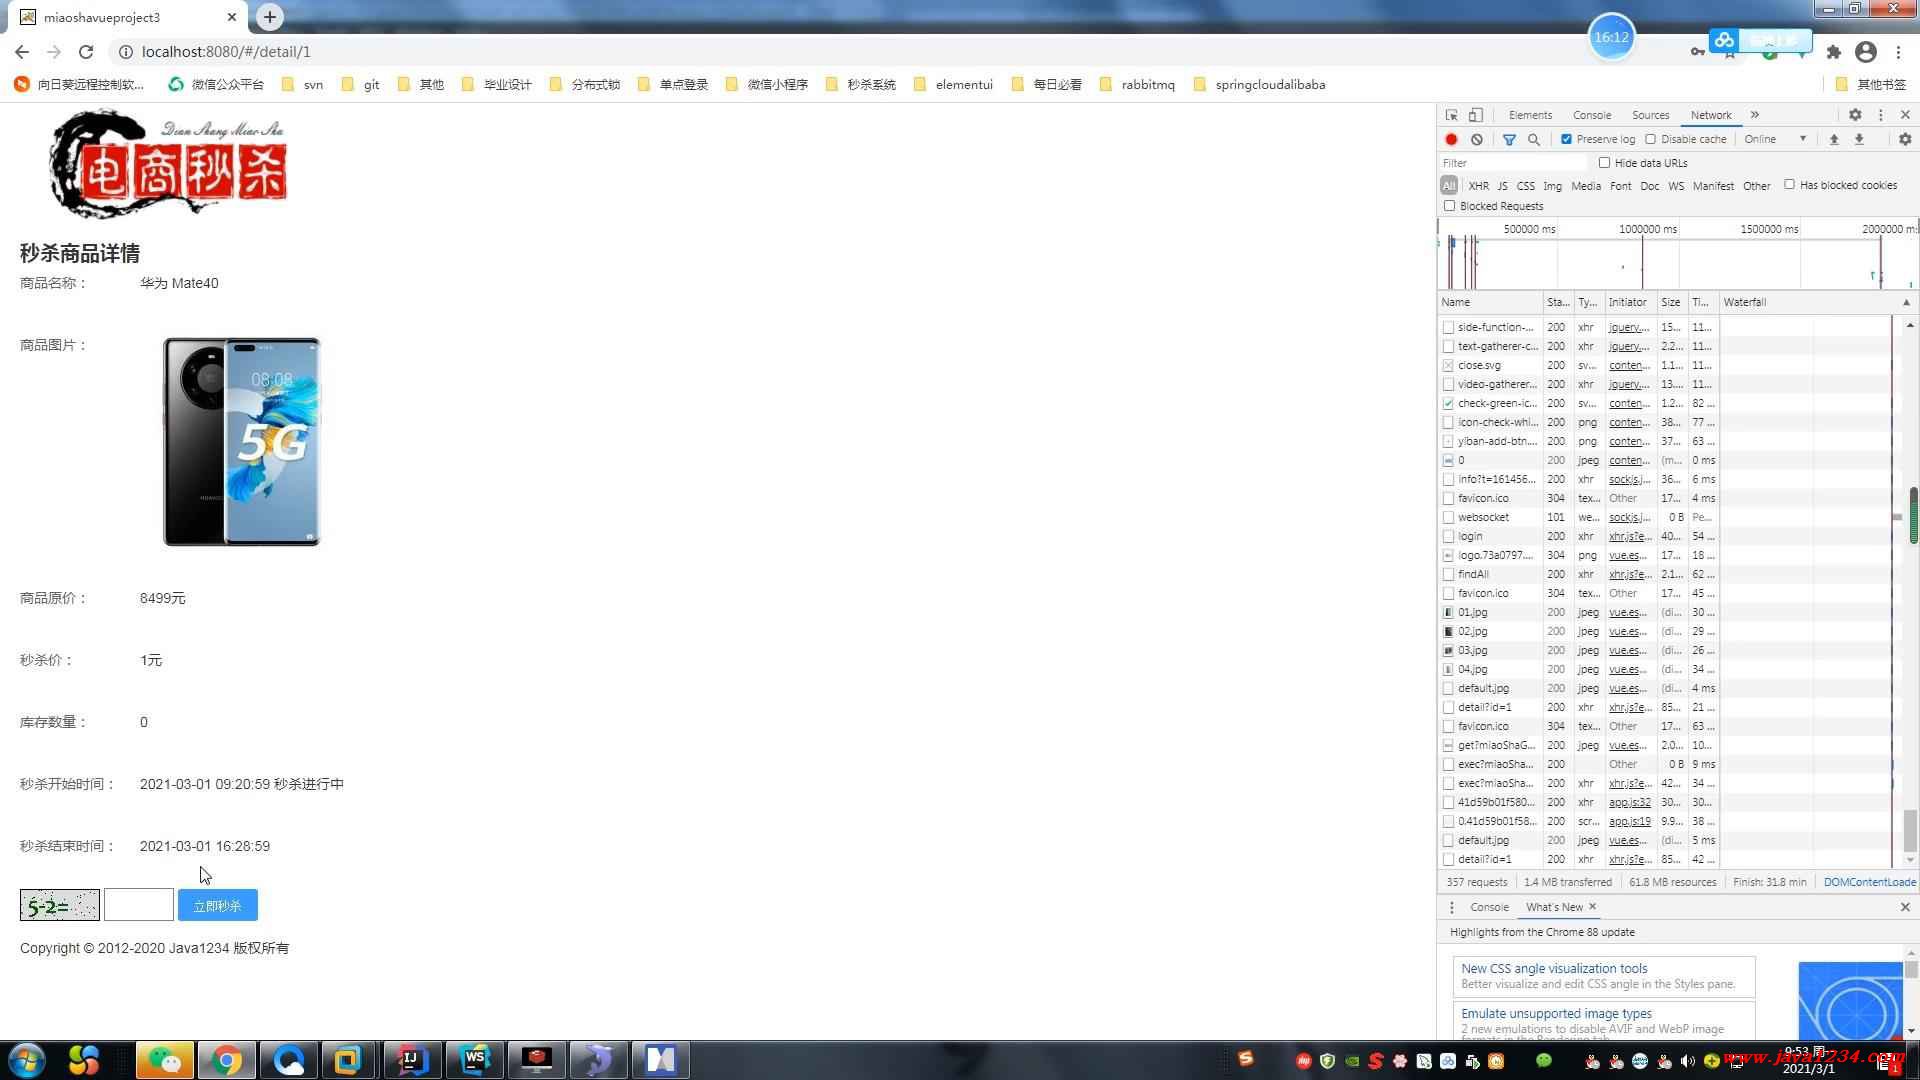Viewport: 1920px width, 1080px height.
Task: Open network search (magnifier icon)
Action: tap(1534, 139)
